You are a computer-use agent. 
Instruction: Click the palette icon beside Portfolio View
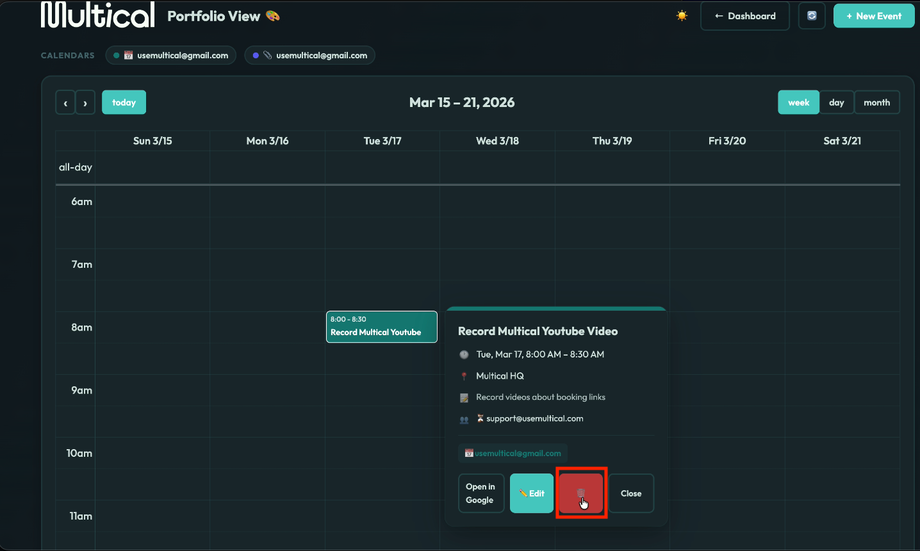click(x=273, y=16)
